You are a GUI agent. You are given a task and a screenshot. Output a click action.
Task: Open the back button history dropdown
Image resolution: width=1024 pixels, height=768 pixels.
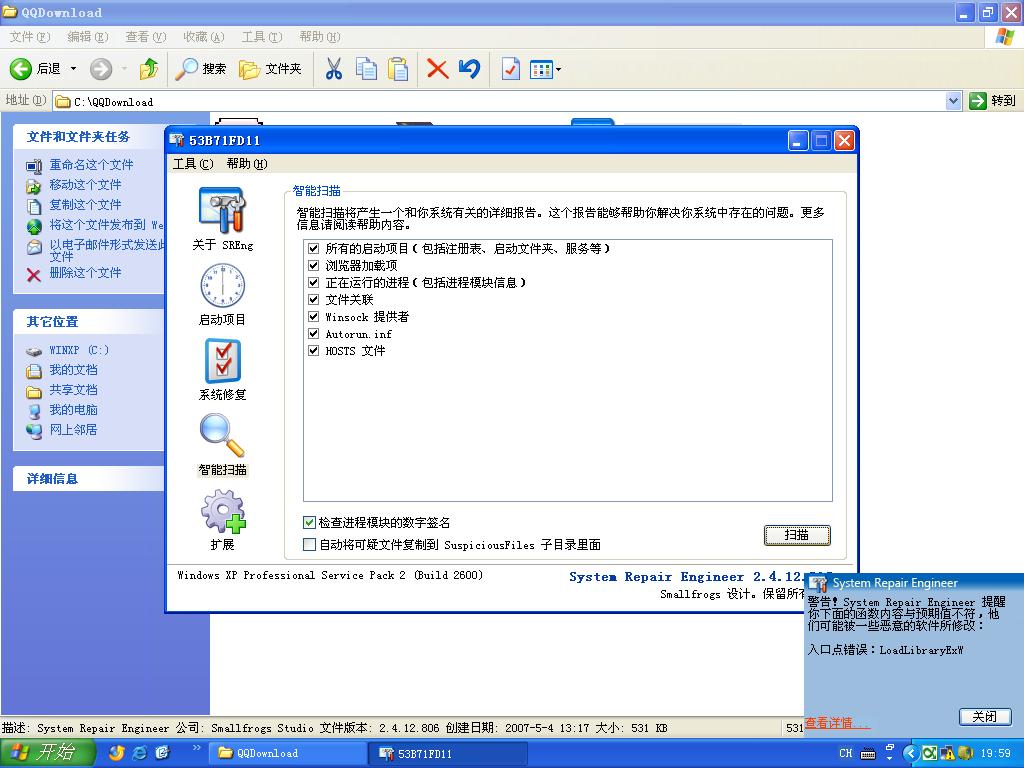(x=73, y=69)
